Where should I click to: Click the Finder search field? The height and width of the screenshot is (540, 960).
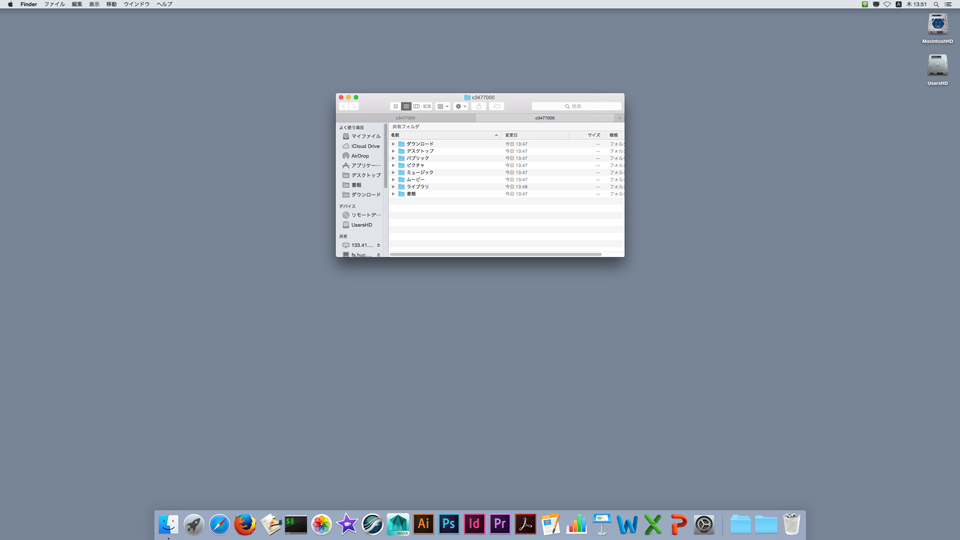coord(576,107)
